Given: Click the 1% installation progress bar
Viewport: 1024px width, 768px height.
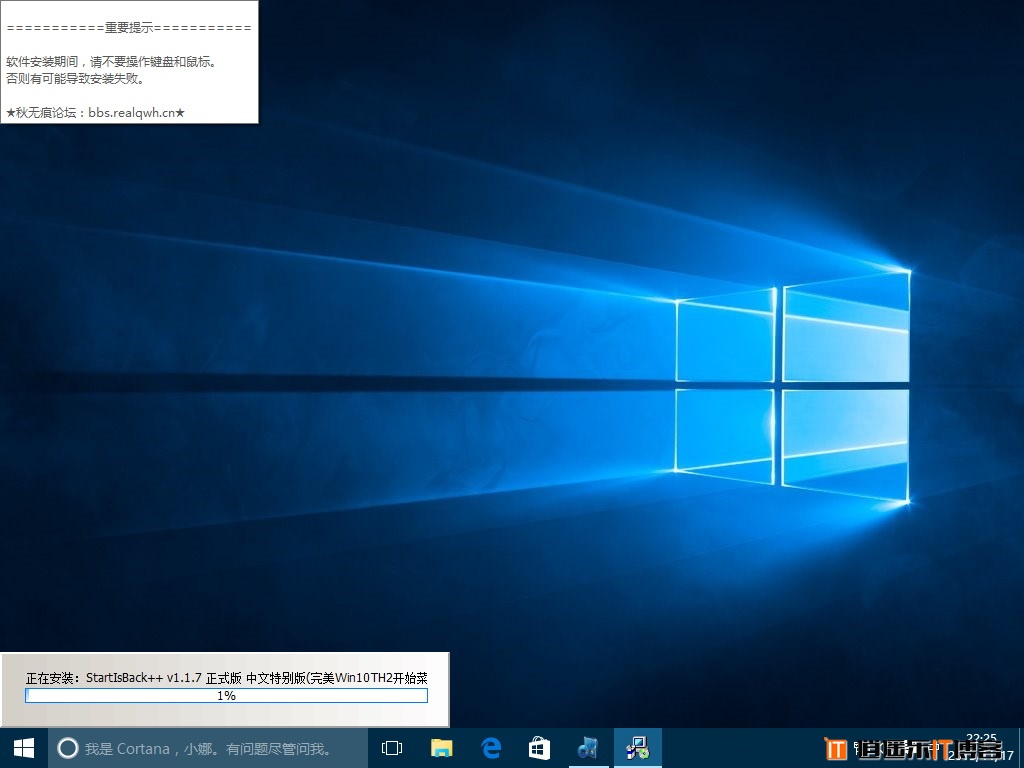Looking at the screenshot, I should 227,696.
